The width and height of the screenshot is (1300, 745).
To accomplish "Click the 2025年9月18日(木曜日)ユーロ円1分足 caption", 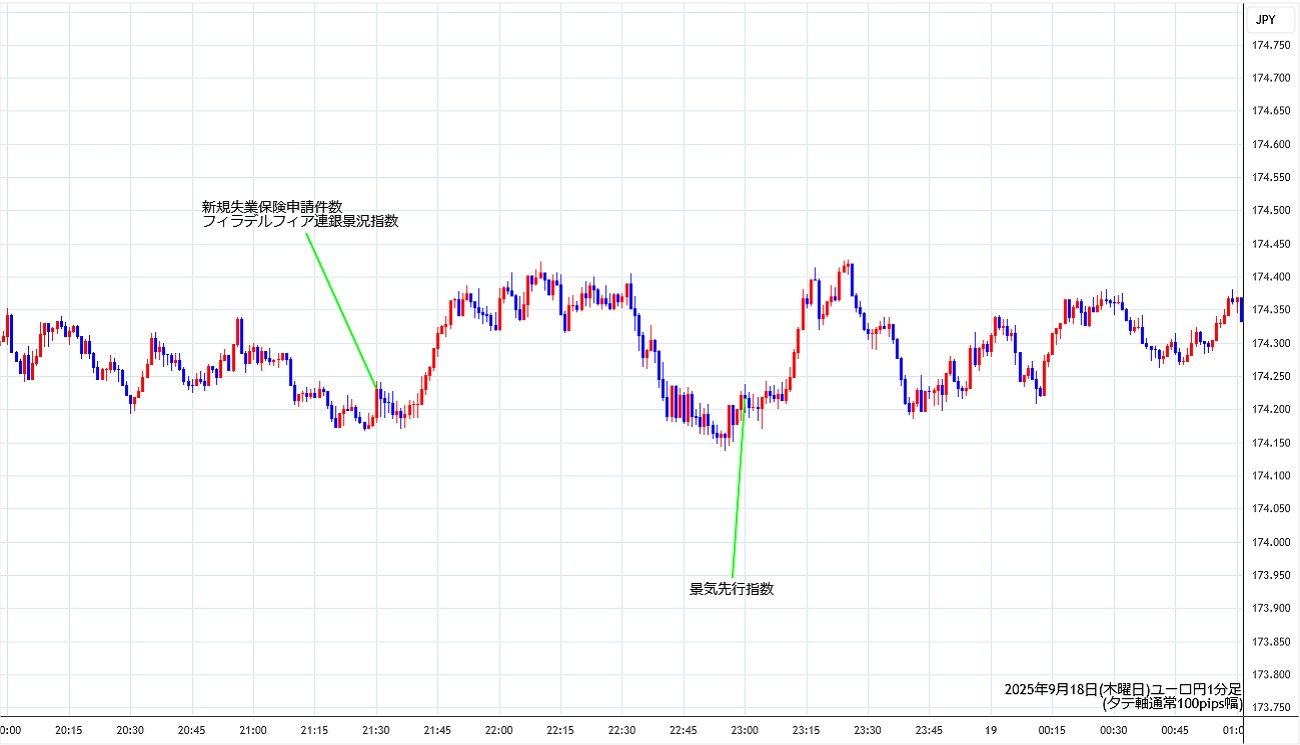I will 1123,689.
